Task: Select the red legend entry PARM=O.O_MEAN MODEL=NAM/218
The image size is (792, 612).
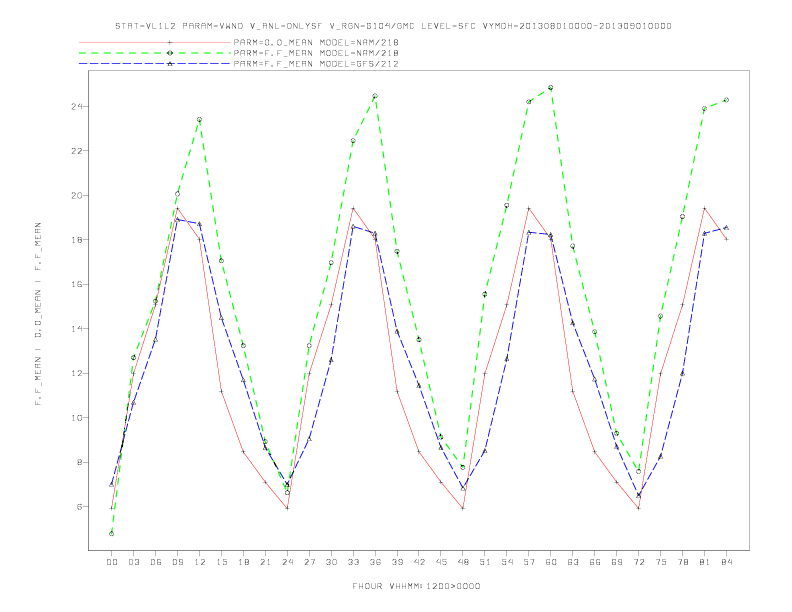Action: tap(316, 42)
